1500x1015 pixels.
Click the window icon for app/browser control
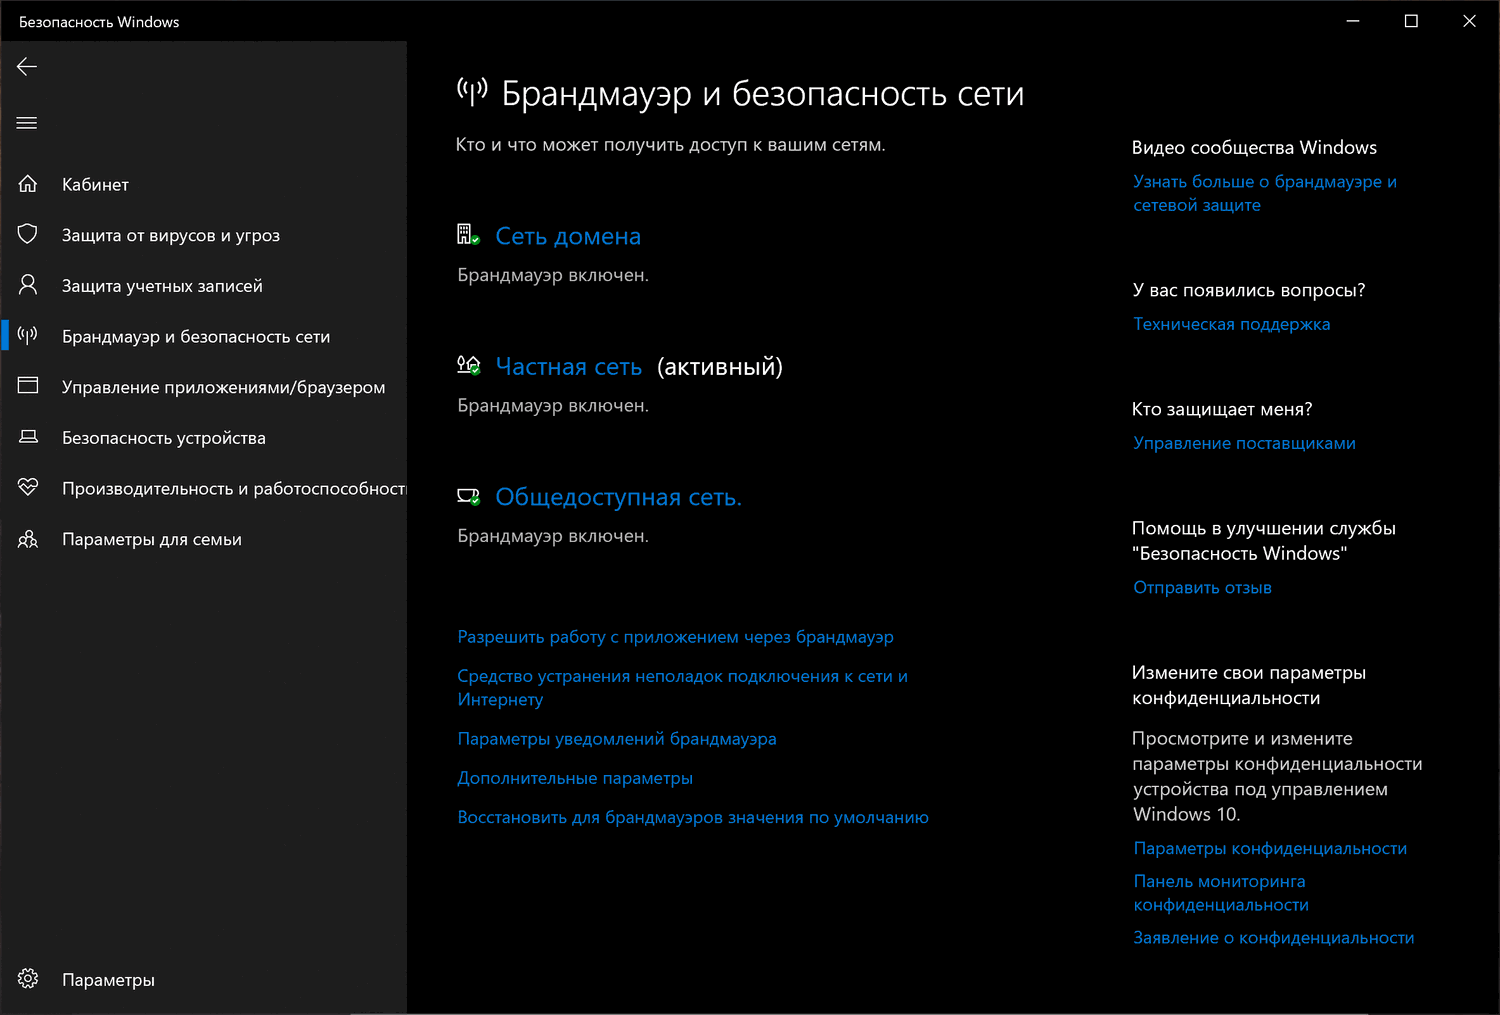[x=28, y=386]
